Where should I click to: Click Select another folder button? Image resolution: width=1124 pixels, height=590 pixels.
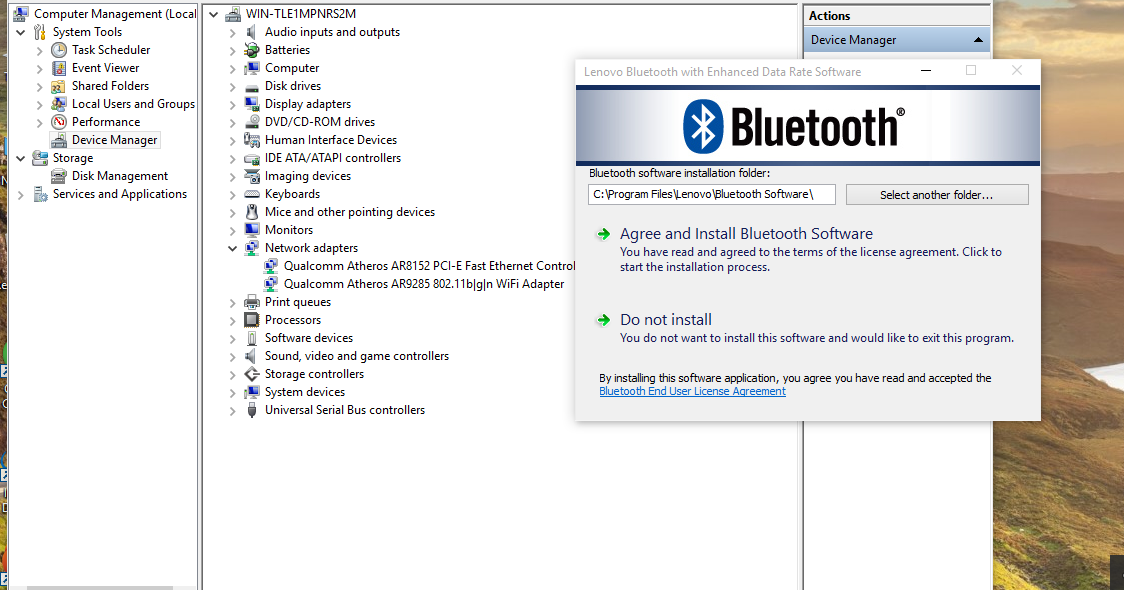[937, 195]
